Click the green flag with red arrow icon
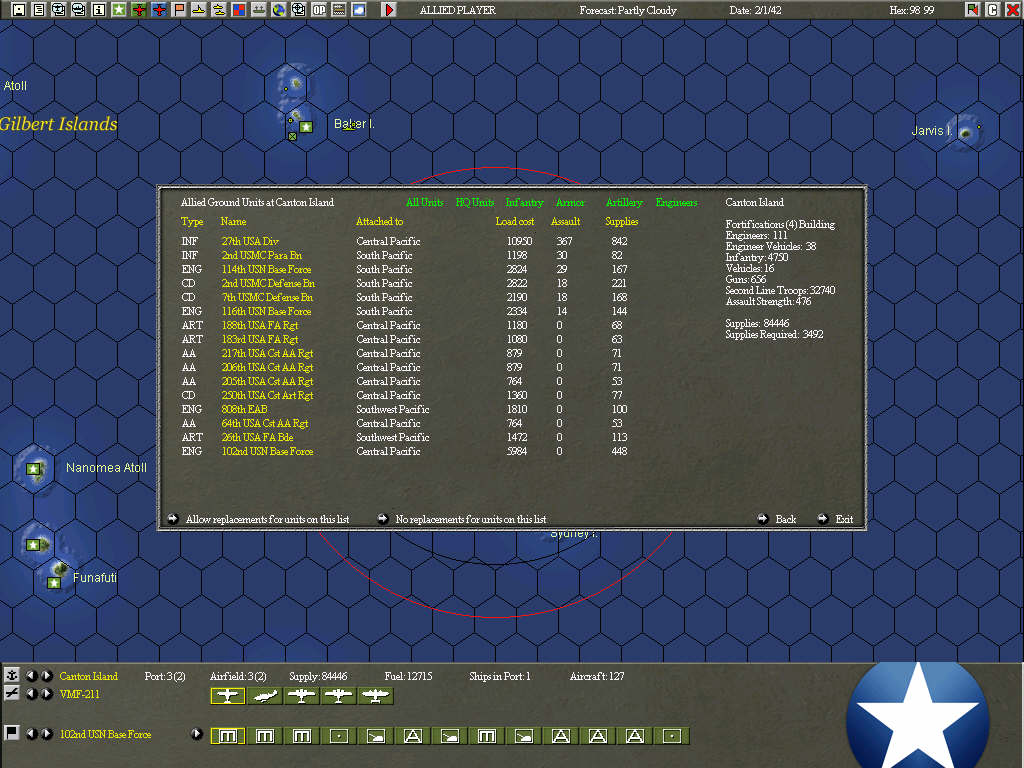The width and height of the screenshot is (1024, 768). (972, 10)
